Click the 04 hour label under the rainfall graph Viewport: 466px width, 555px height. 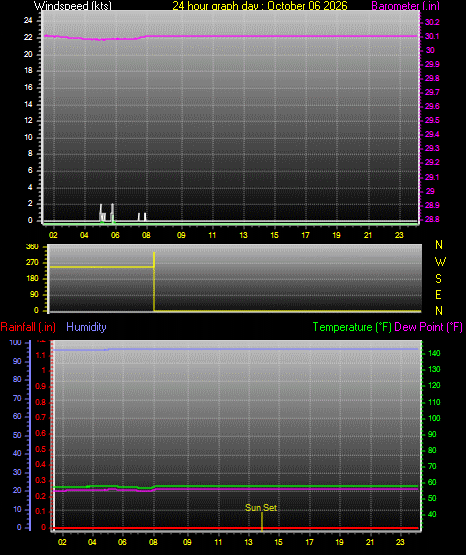(x=92, y=542)
